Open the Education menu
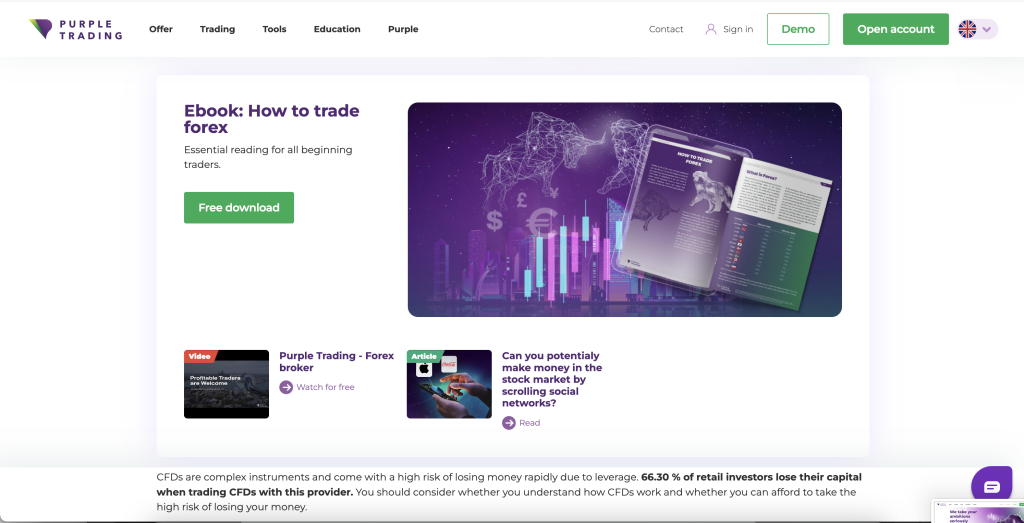Screen dimensions: 1024x523 (337, 29)
